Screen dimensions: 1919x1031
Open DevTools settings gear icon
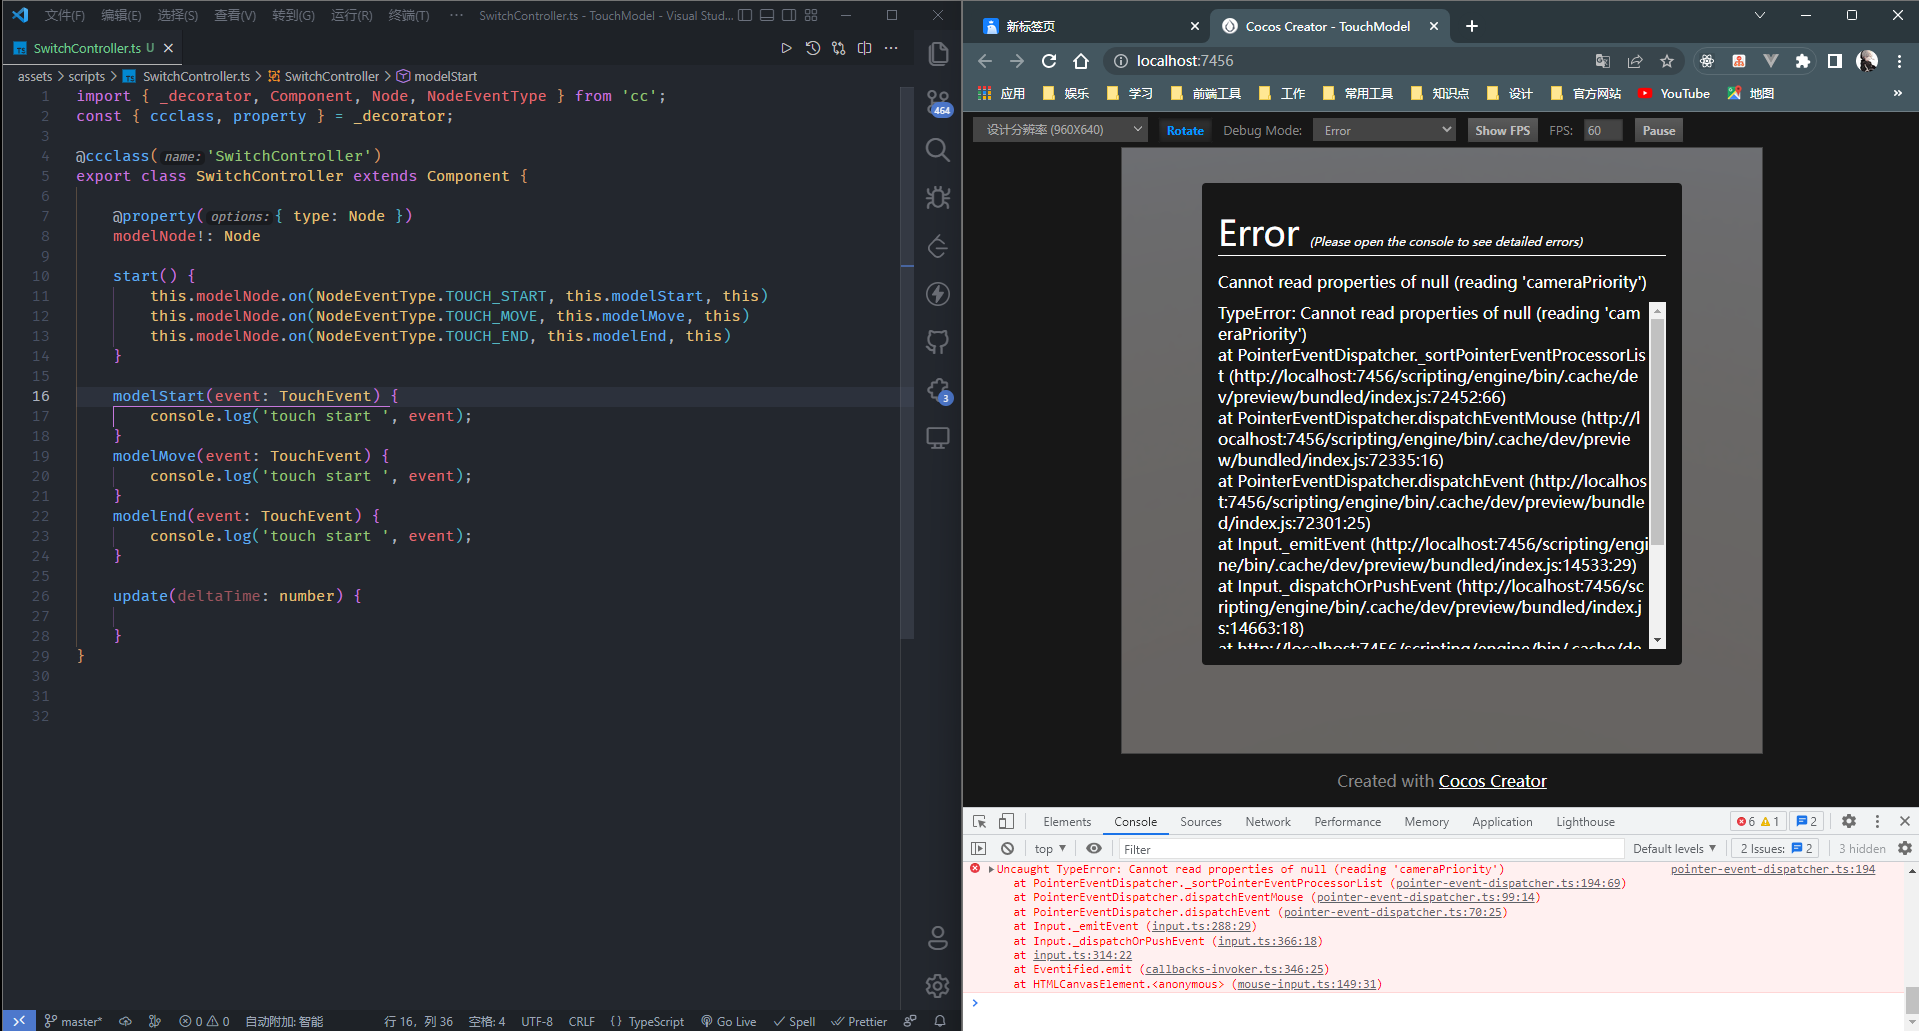[1849, 821]
